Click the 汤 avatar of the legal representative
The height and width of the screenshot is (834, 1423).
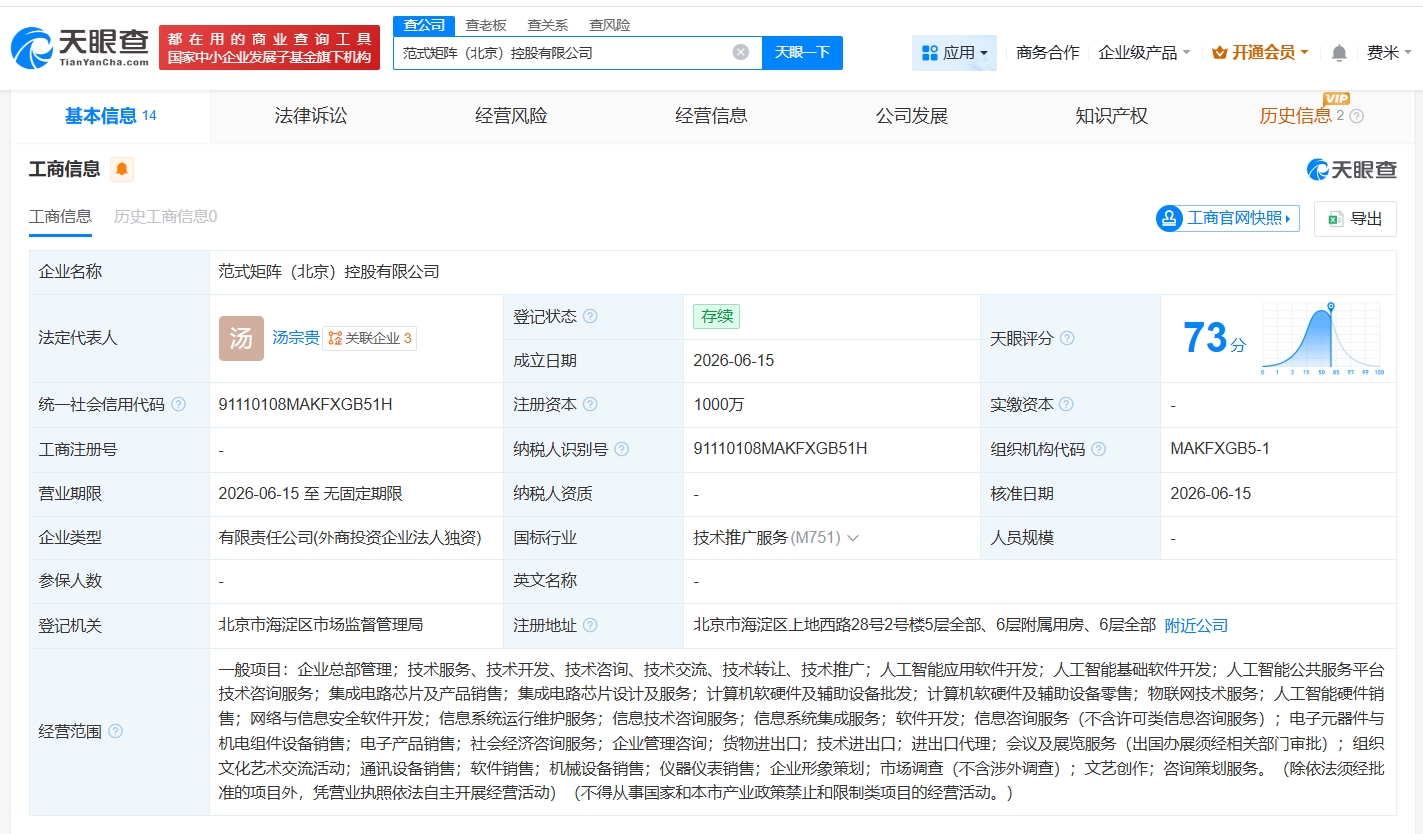241,338
